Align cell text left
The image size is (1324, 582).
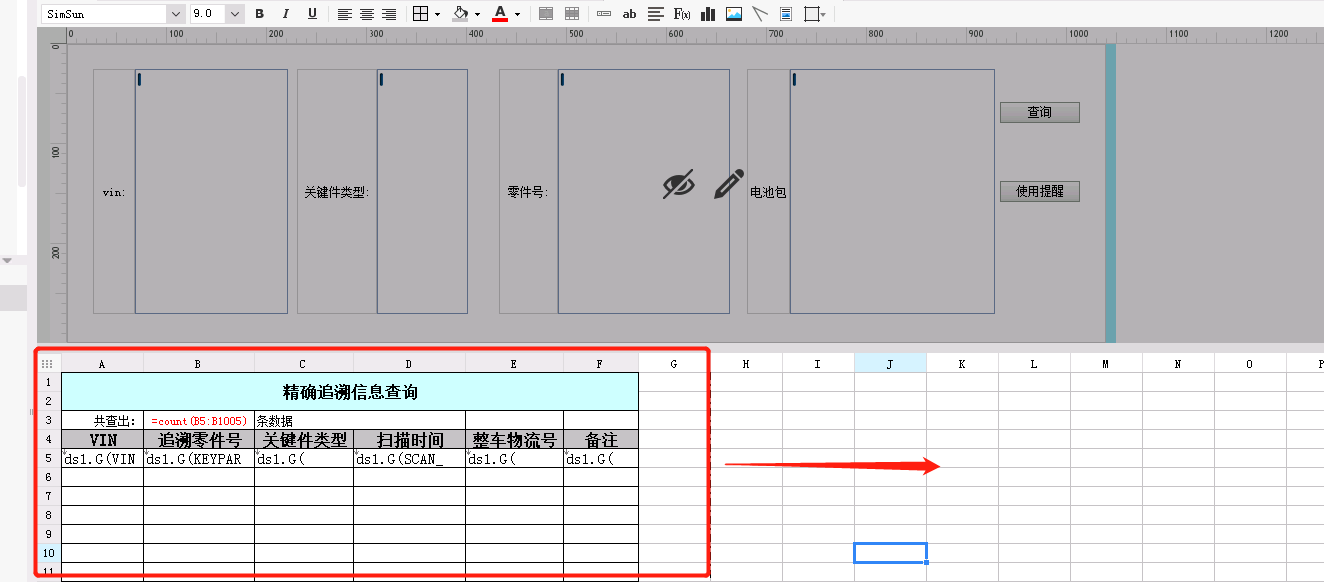pos(344,14)
